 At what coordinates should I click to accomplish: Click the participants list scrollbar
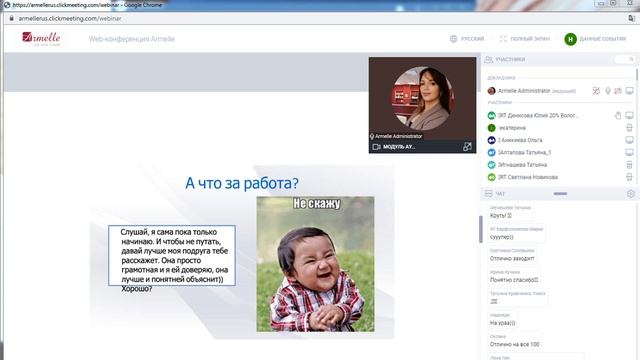(x=637, y=74)
